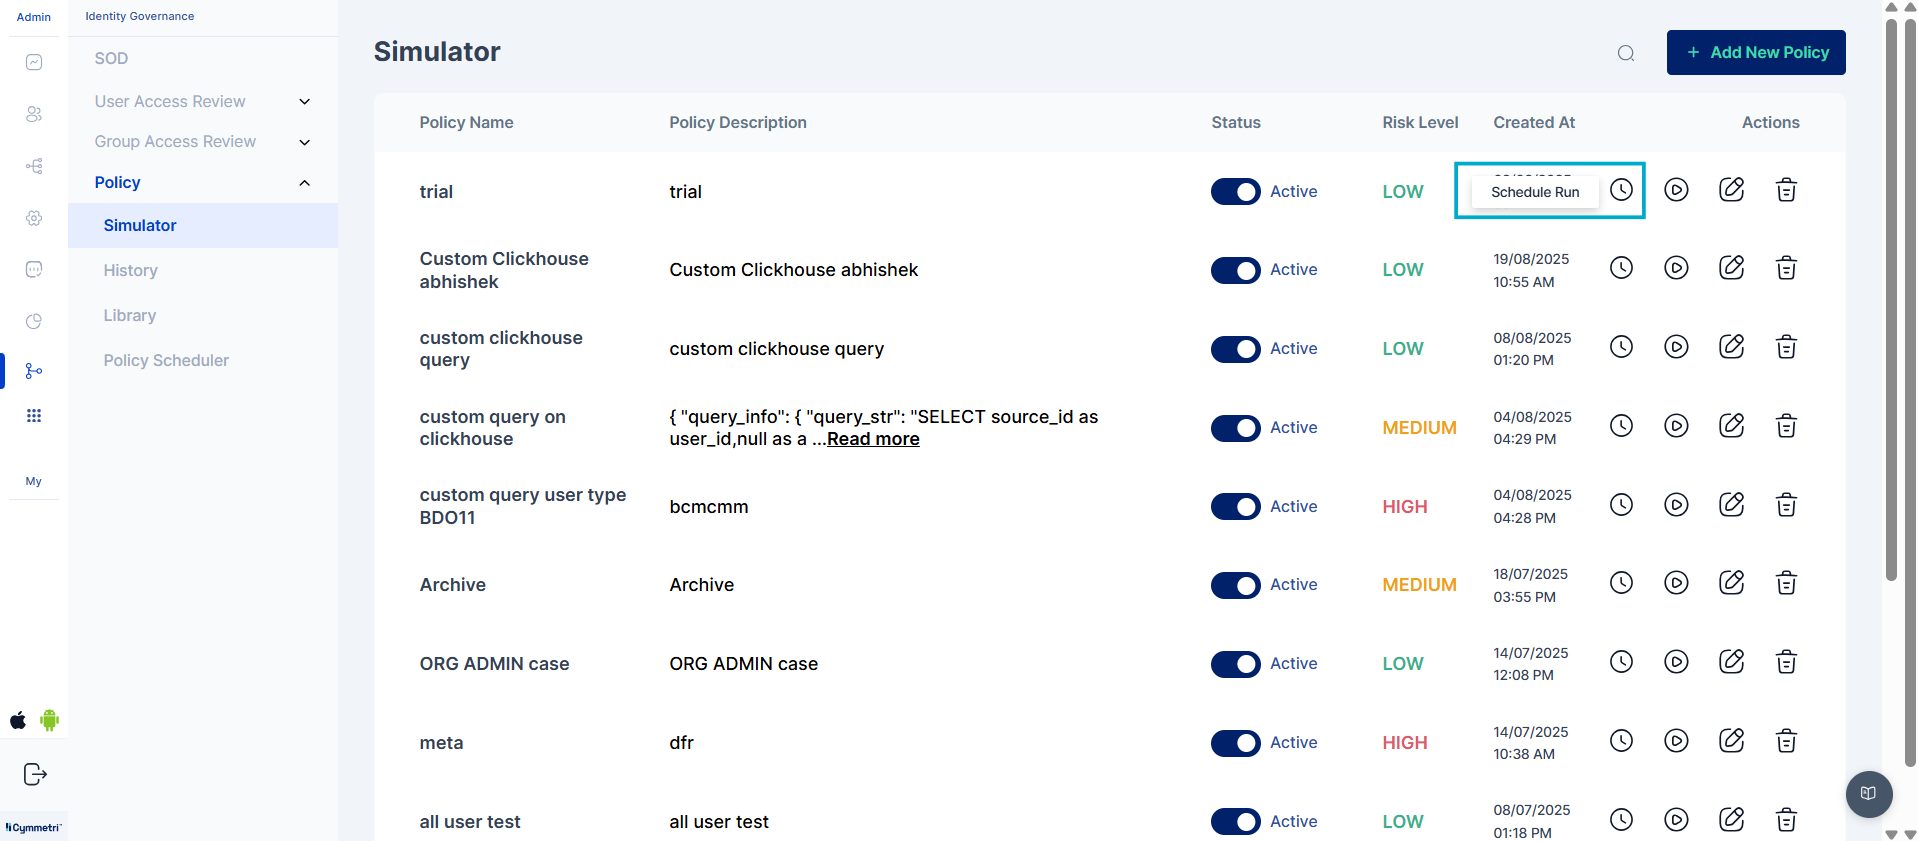Open the settings gear icon in left rail
Screen dimensions: 1918x841
pyautogui.click(x=34, y=218)
